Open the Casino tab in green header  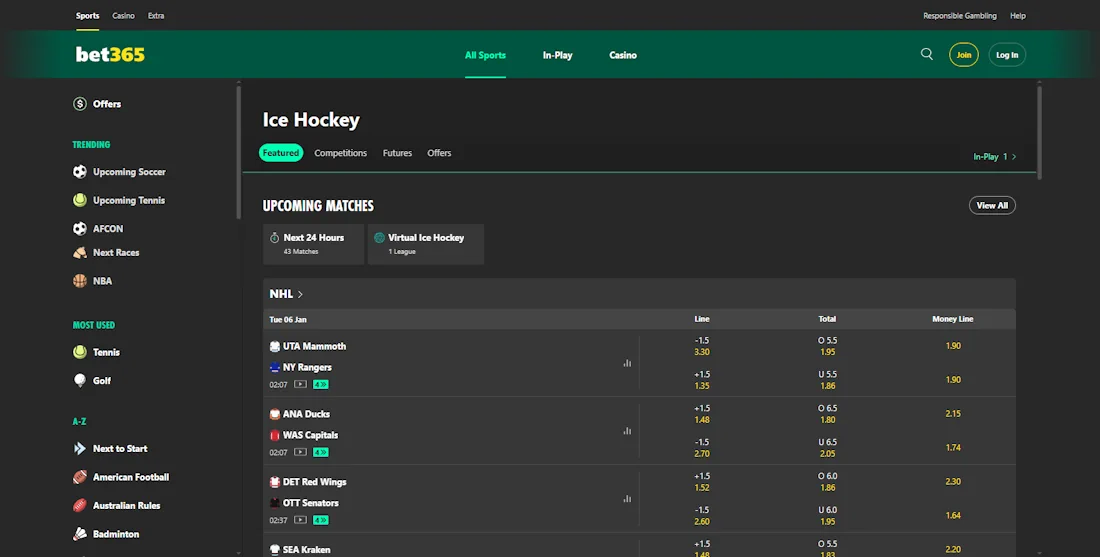tap(623, 55)
